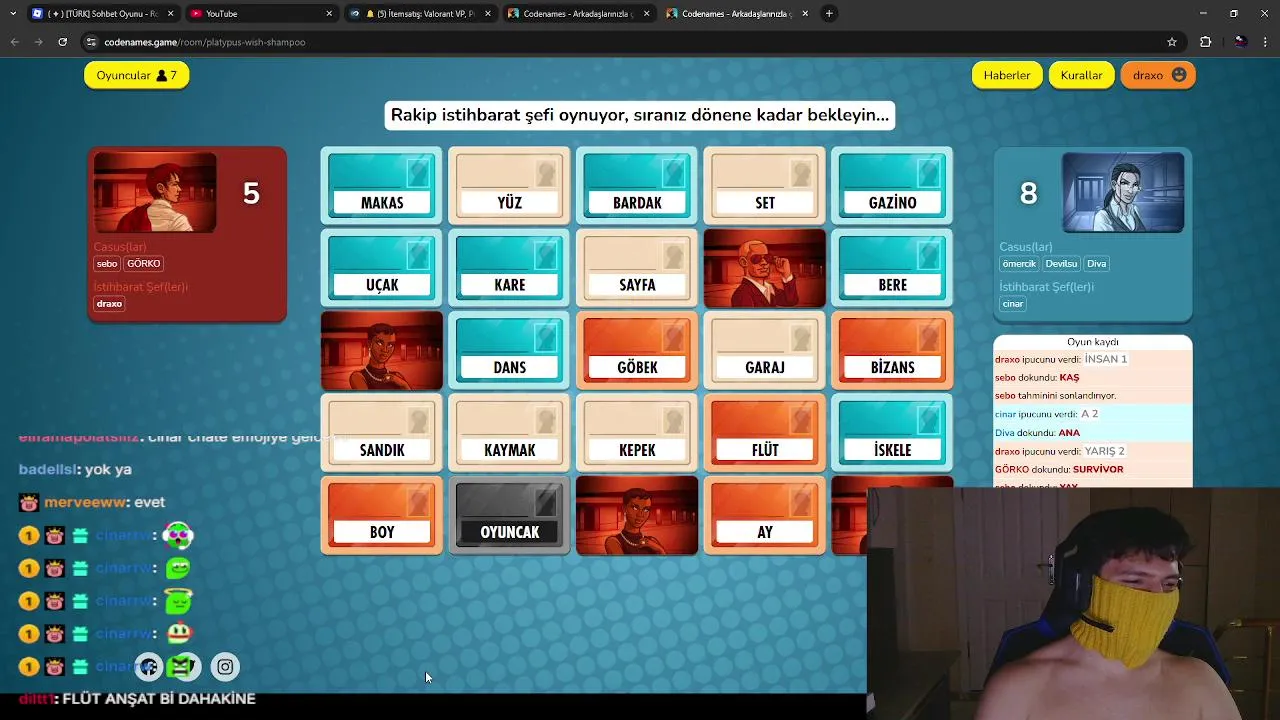Viewport: 1280px width, 720px height.
Task: Click the Instagram icon in the overlay
Action: (225, 667)
